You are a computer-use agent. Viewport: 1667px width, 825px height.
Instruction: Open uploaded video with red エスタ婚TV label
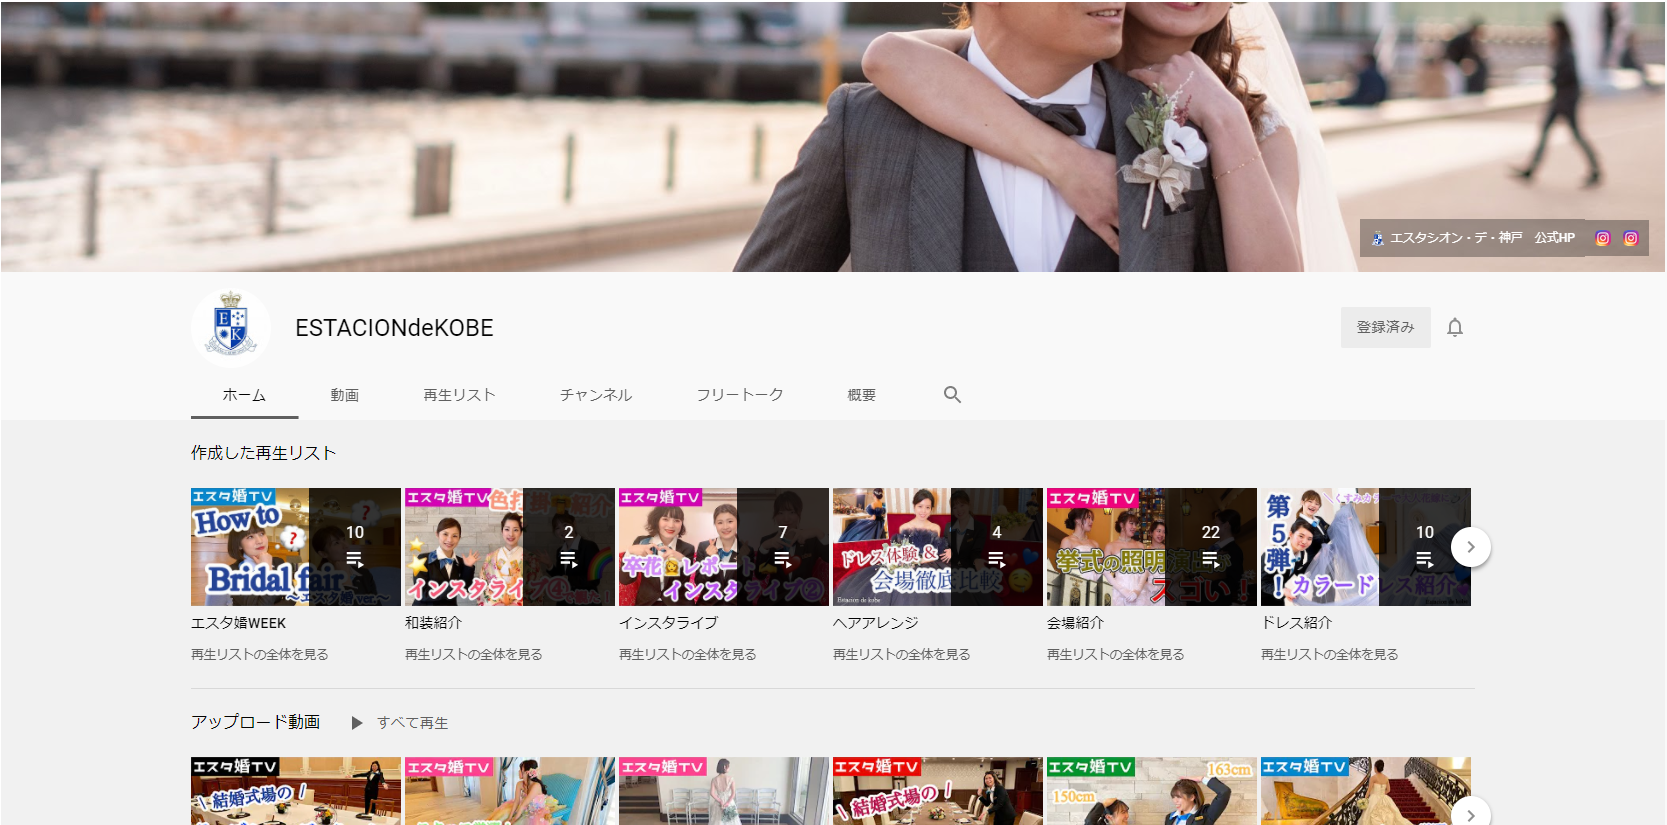tap(938, 791)
